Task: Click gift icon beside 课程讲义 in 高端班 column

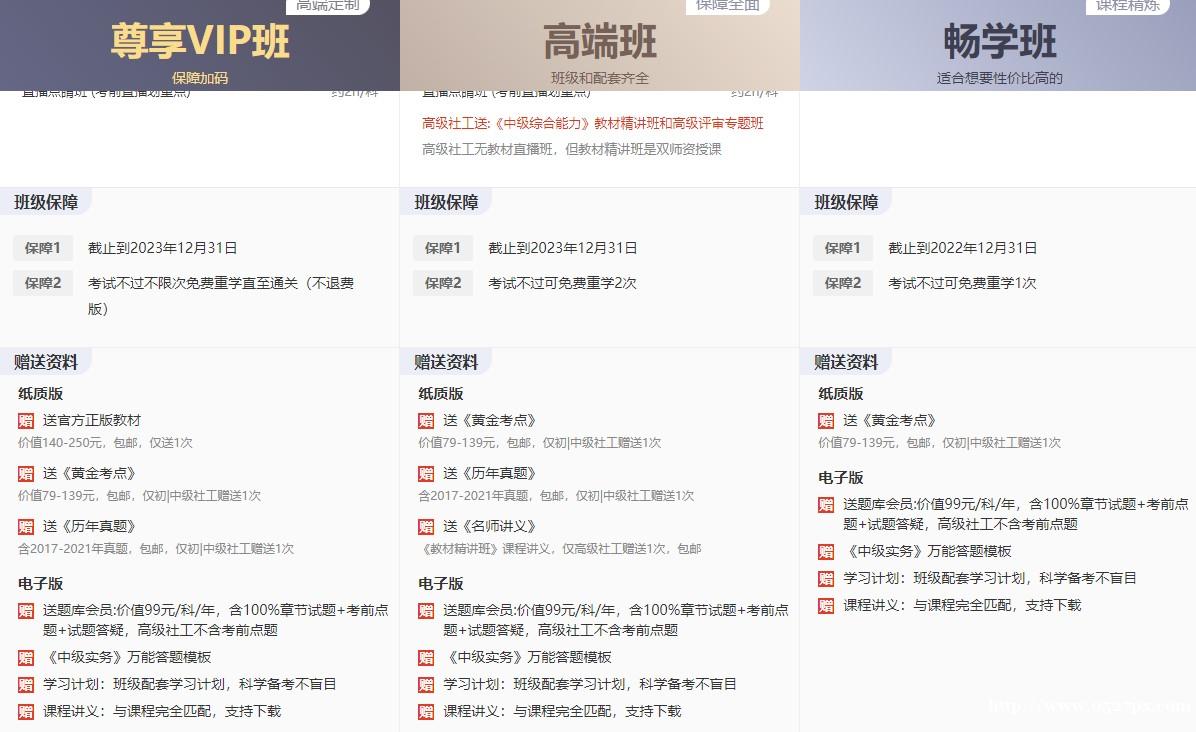Action: pyautogui.click(x=426, y=712)
